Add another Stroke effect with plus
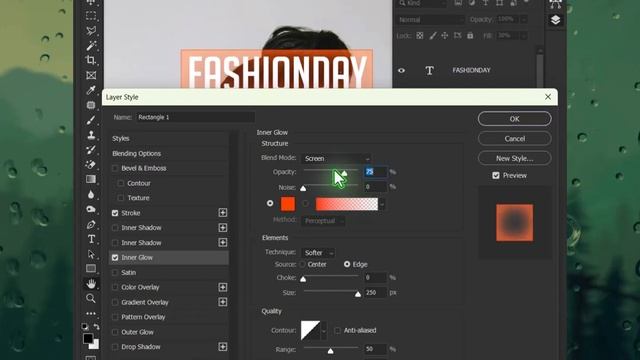This screenshot has width=640, height=360. click(x=222, y=213)
